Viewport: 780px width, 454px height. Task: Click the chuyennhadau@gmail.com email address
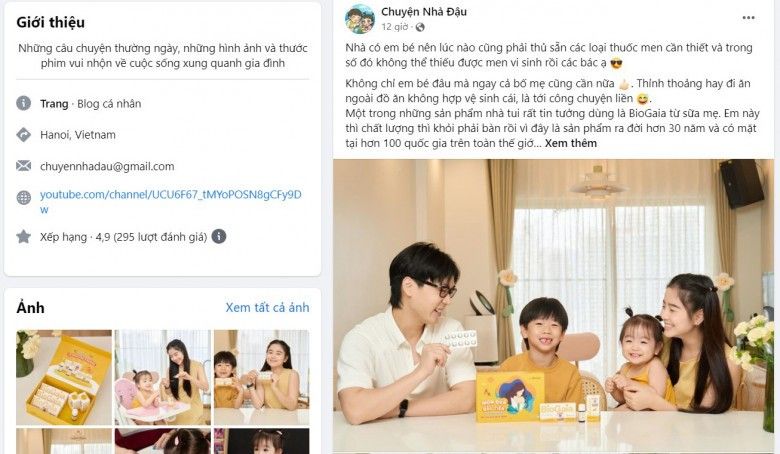pos(107,167)
